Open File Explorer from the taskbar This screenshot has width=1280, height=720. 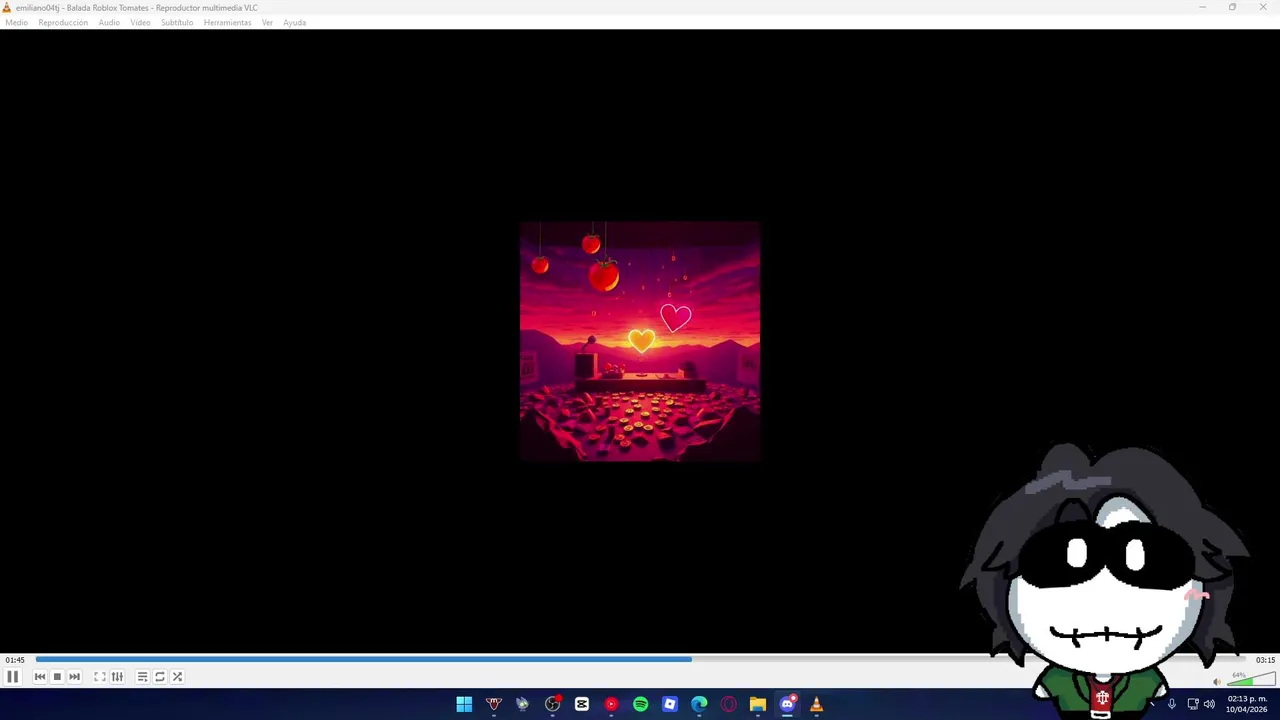point(758,704)
